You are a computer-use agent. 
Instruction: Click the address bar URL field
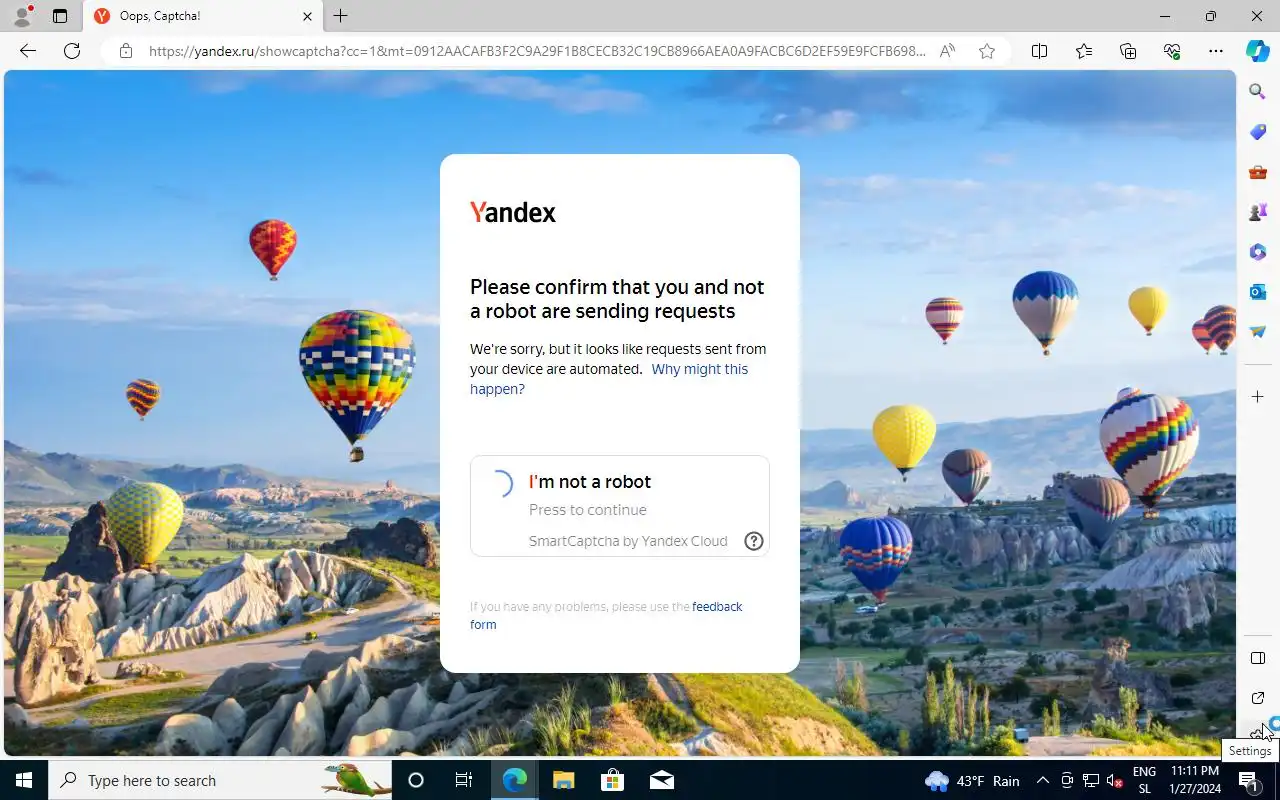pos(537,51)
